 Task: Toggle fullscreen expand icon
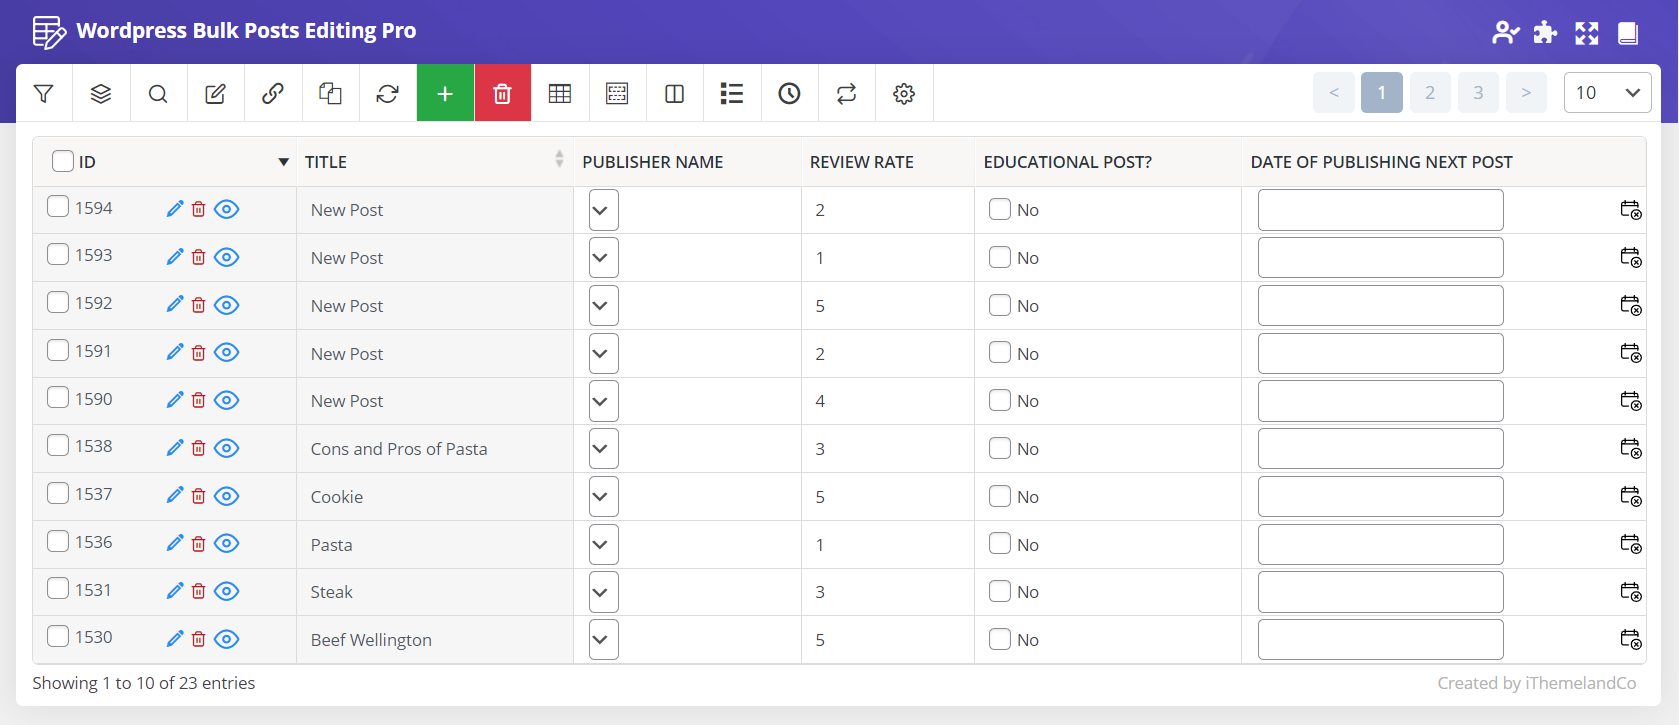click(x=1587, y=33)
